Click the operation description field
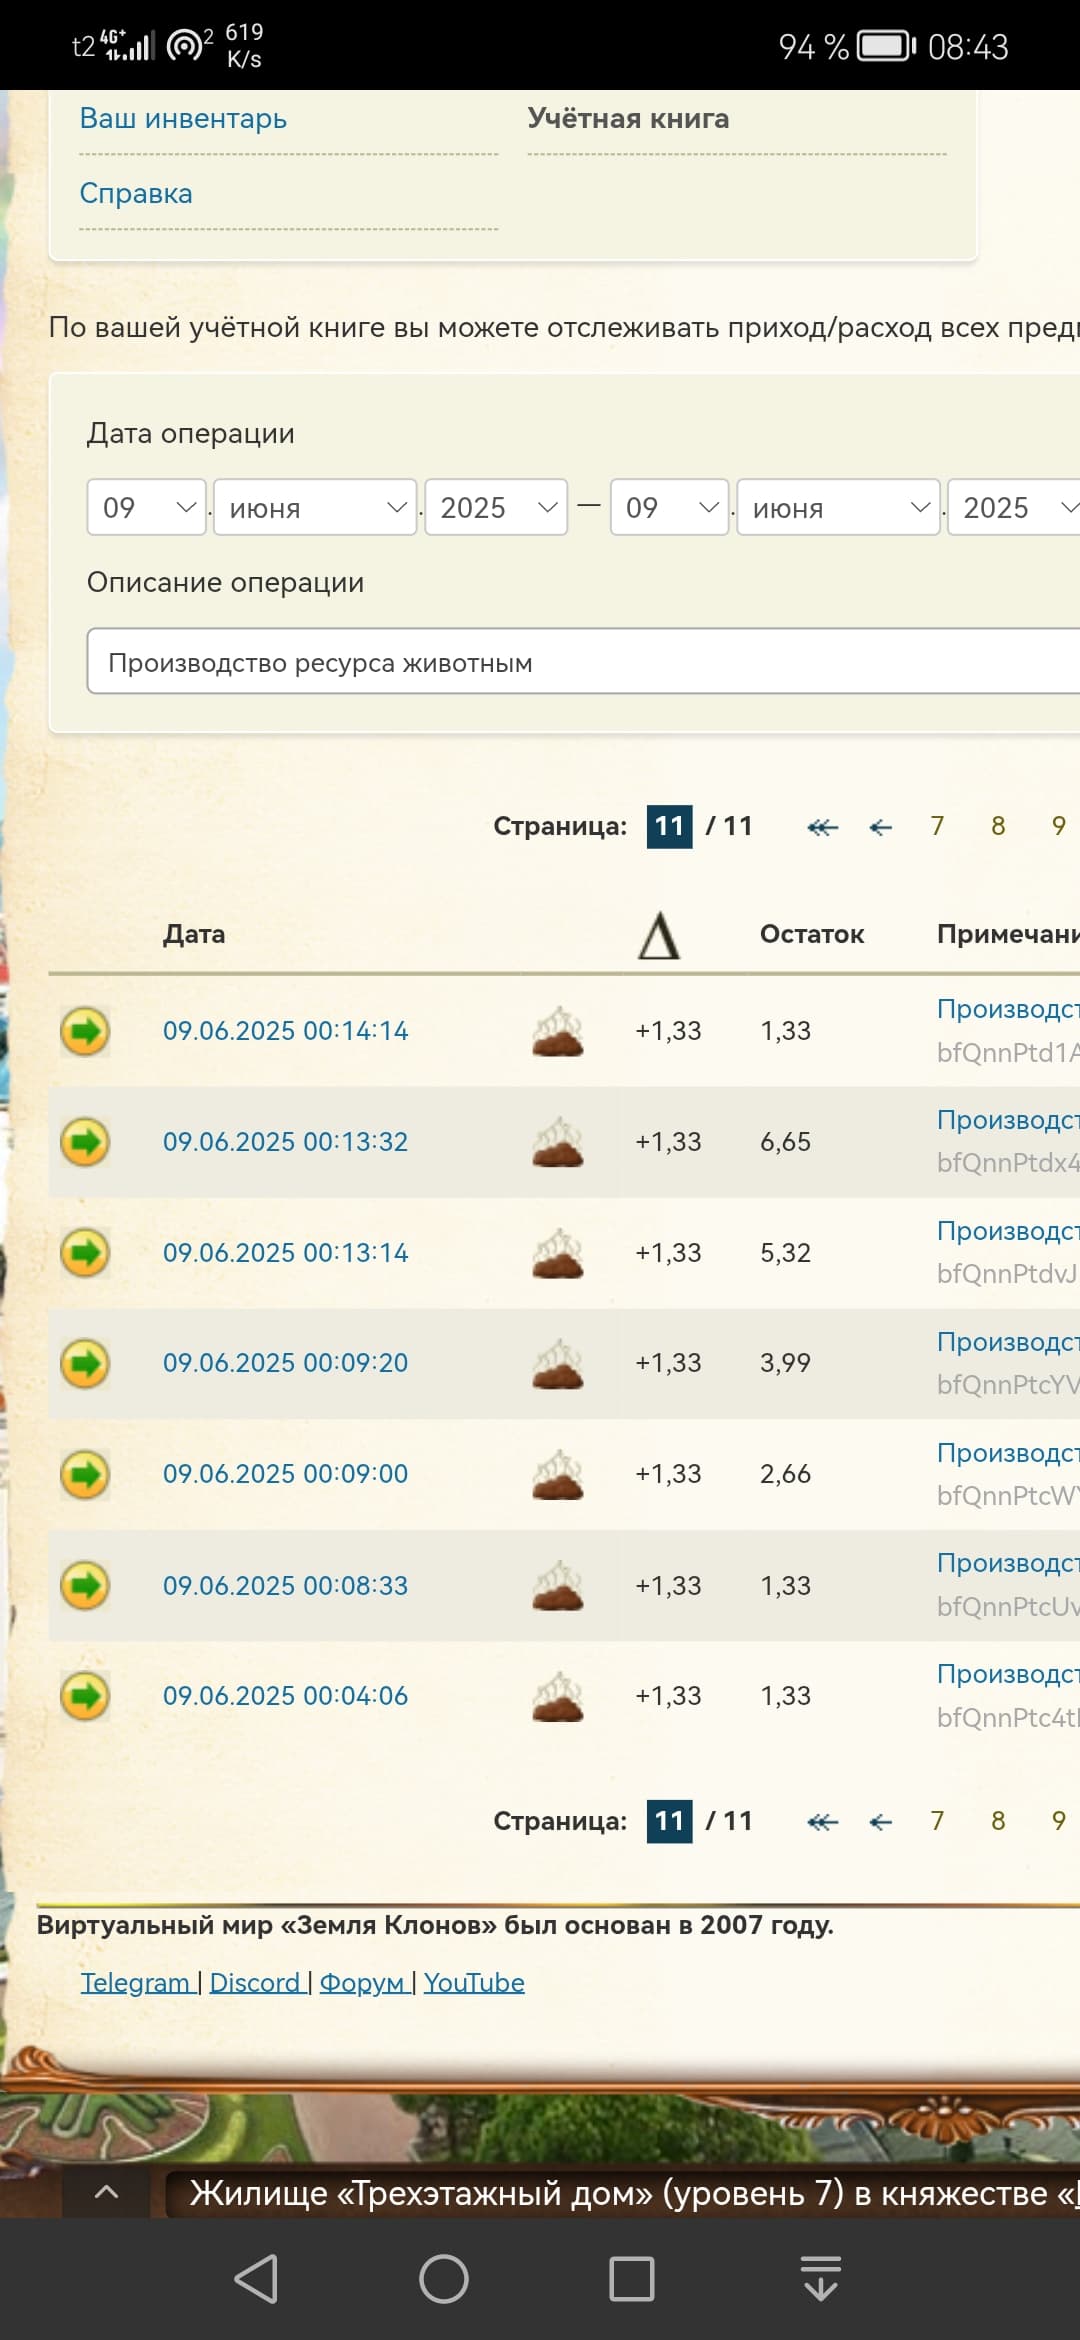Image resolution: width=1080 pixels, height=2340 pixels. coord(580,662)
